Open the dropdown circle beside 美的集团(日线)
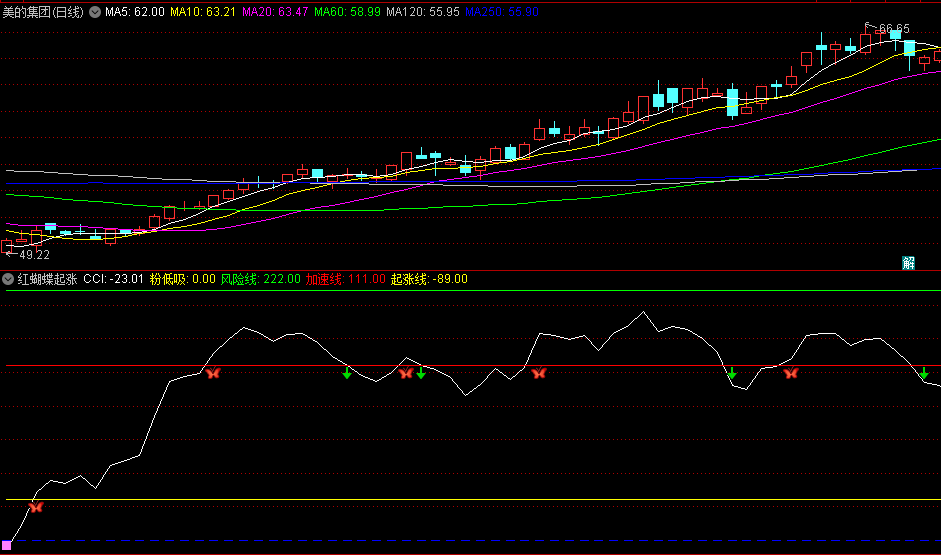This screenshot has width=941, height=555. [95, 12]
